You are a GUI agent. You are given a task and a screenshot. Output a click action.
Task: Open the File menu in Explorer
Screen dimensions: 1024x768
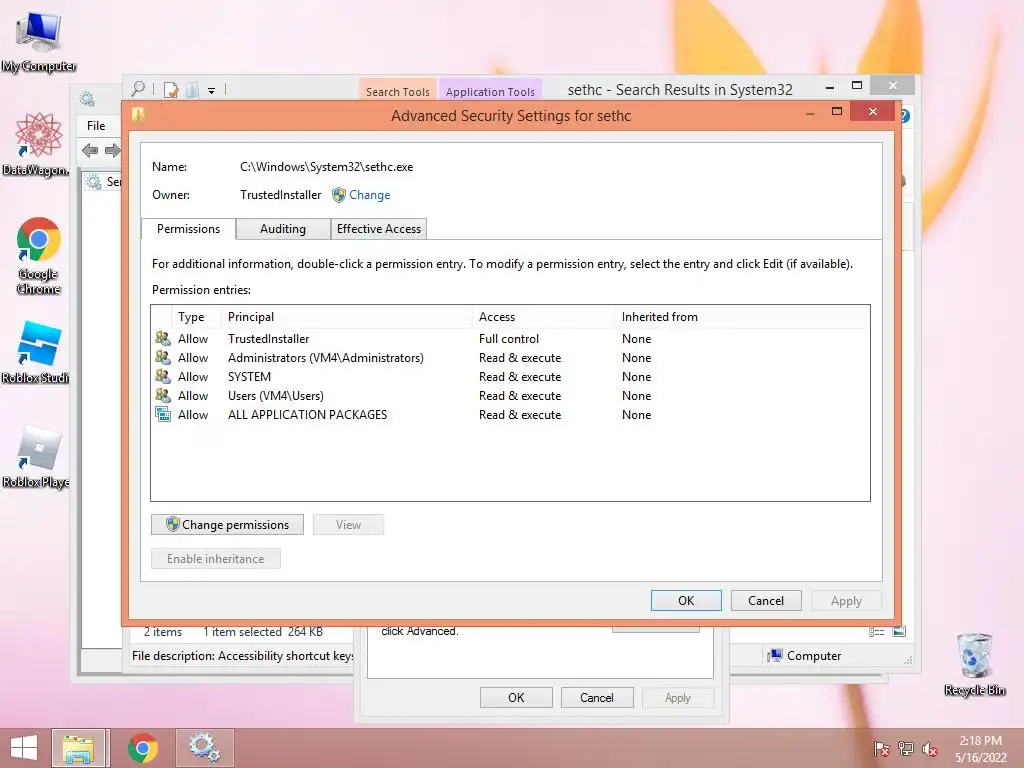96,125
